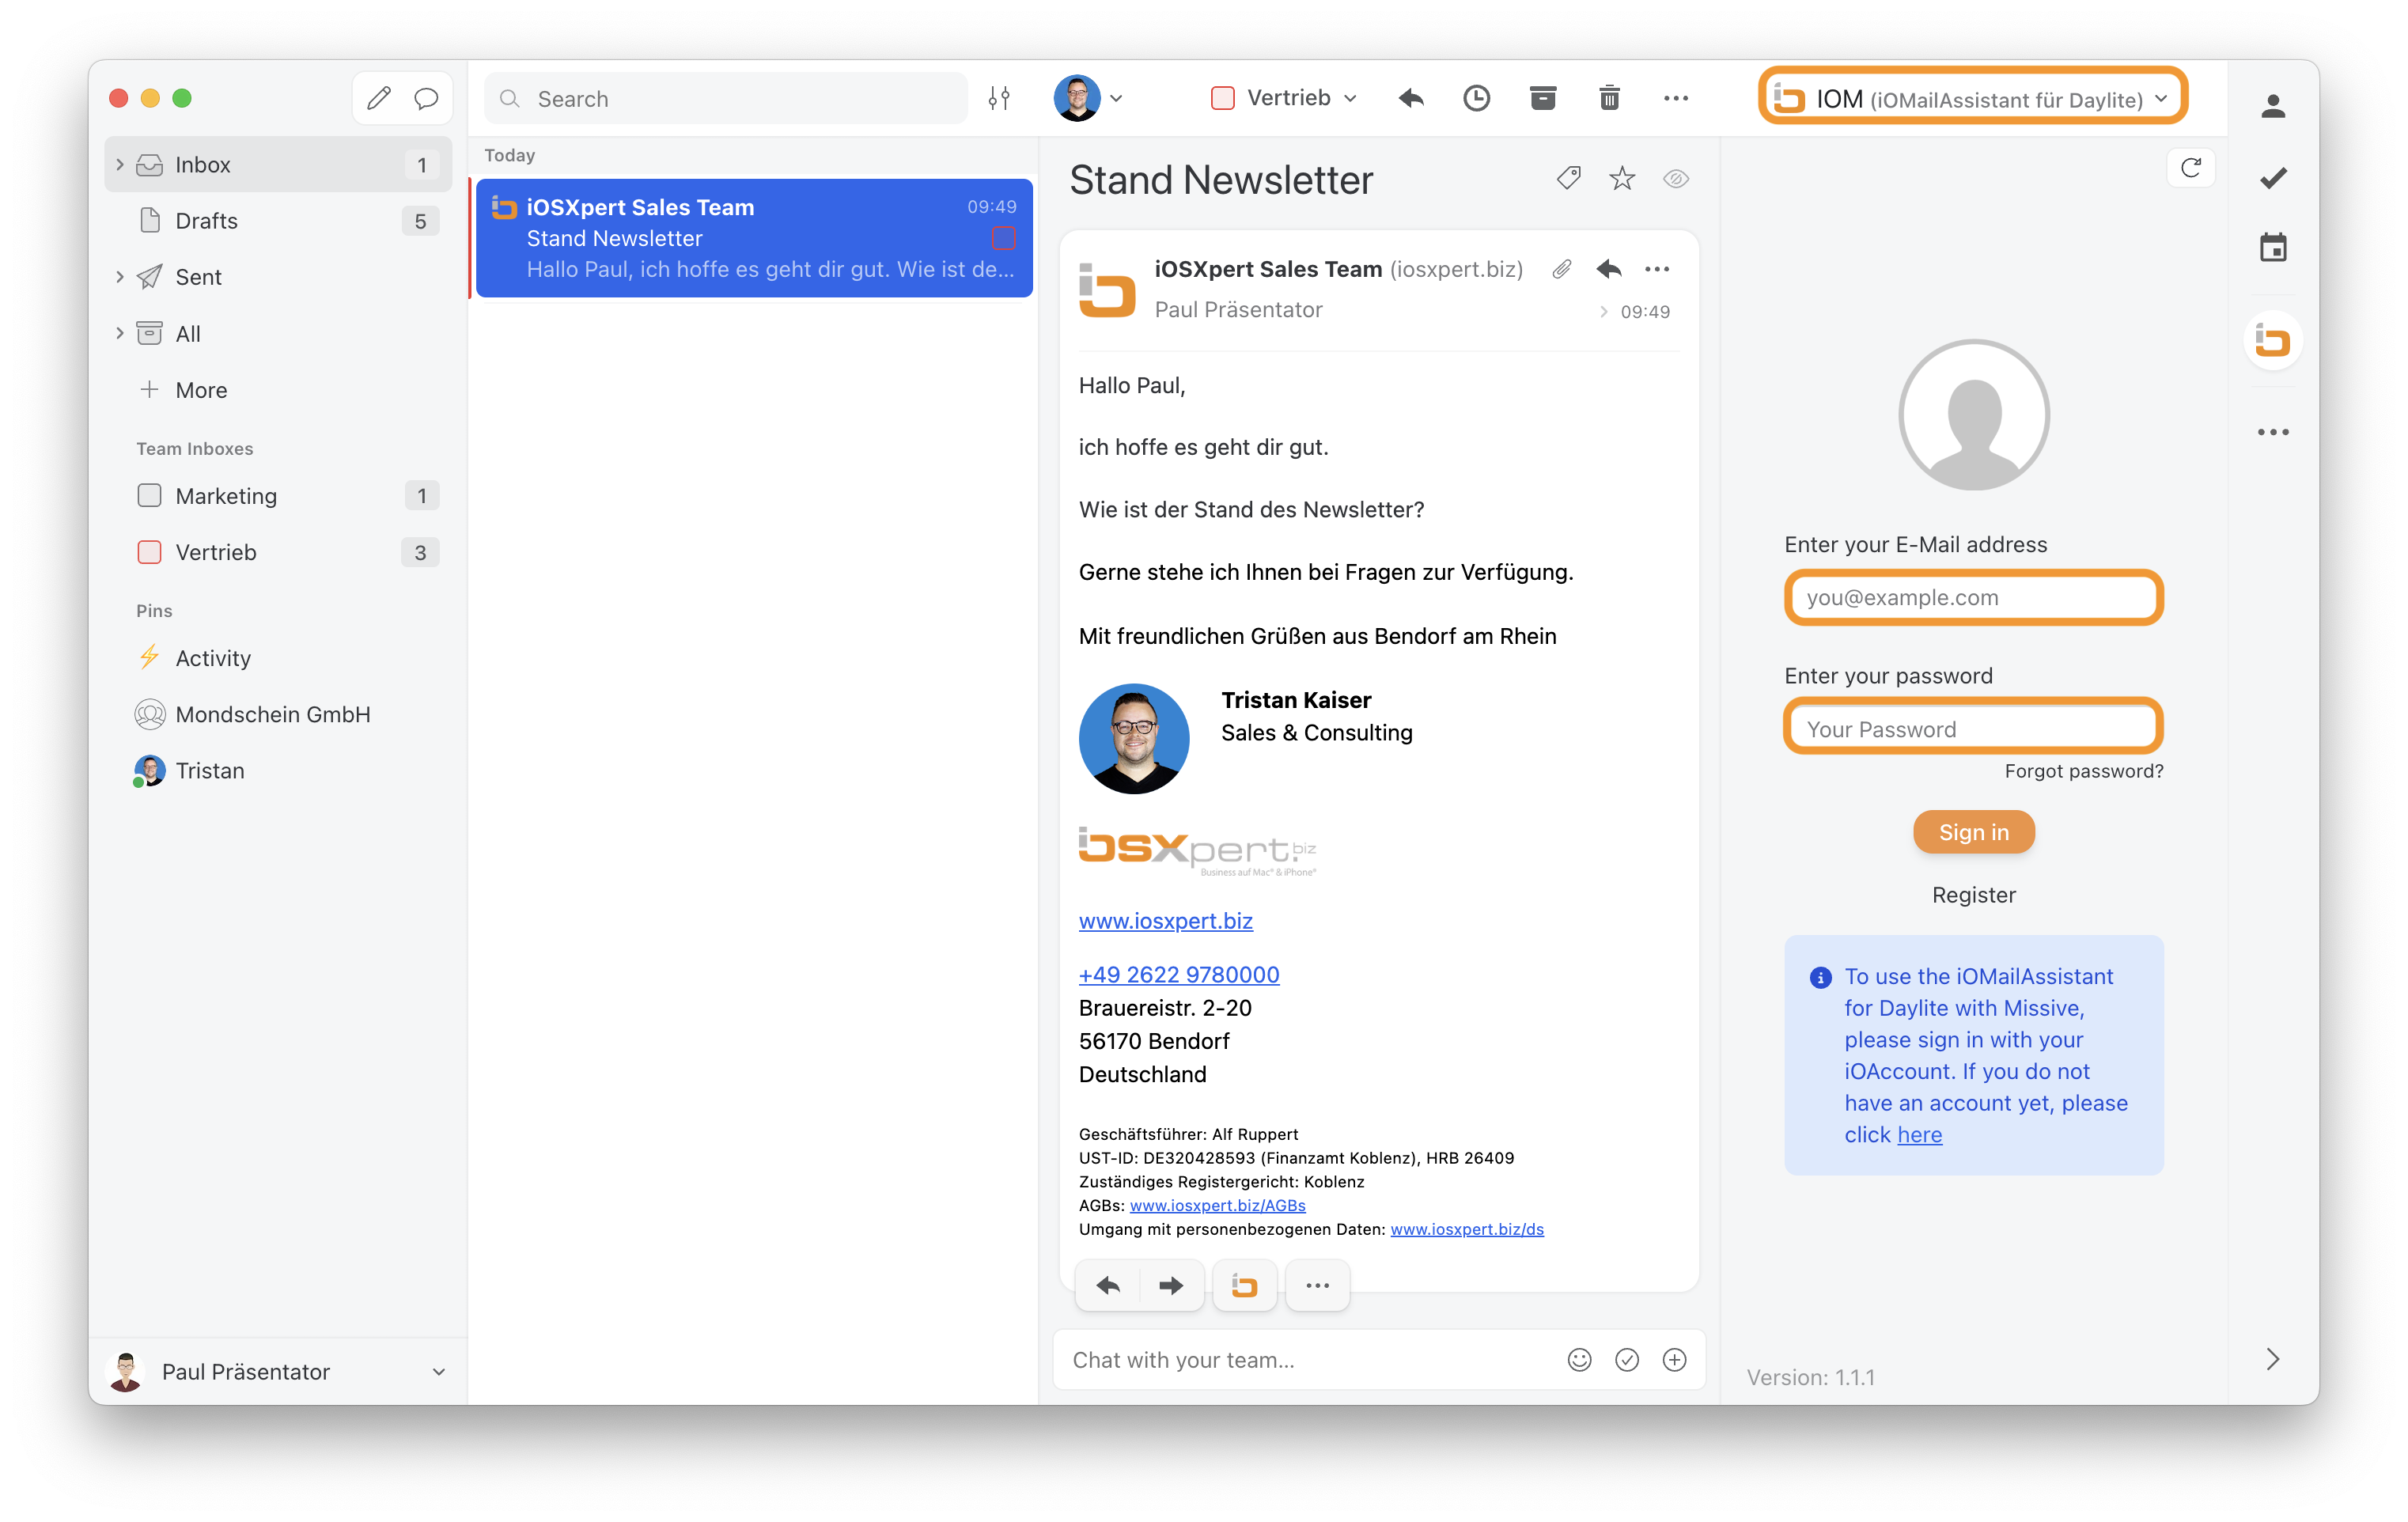Focus the Search field
This screenshot has width=2408, height=1522.
tap(727, 98)
